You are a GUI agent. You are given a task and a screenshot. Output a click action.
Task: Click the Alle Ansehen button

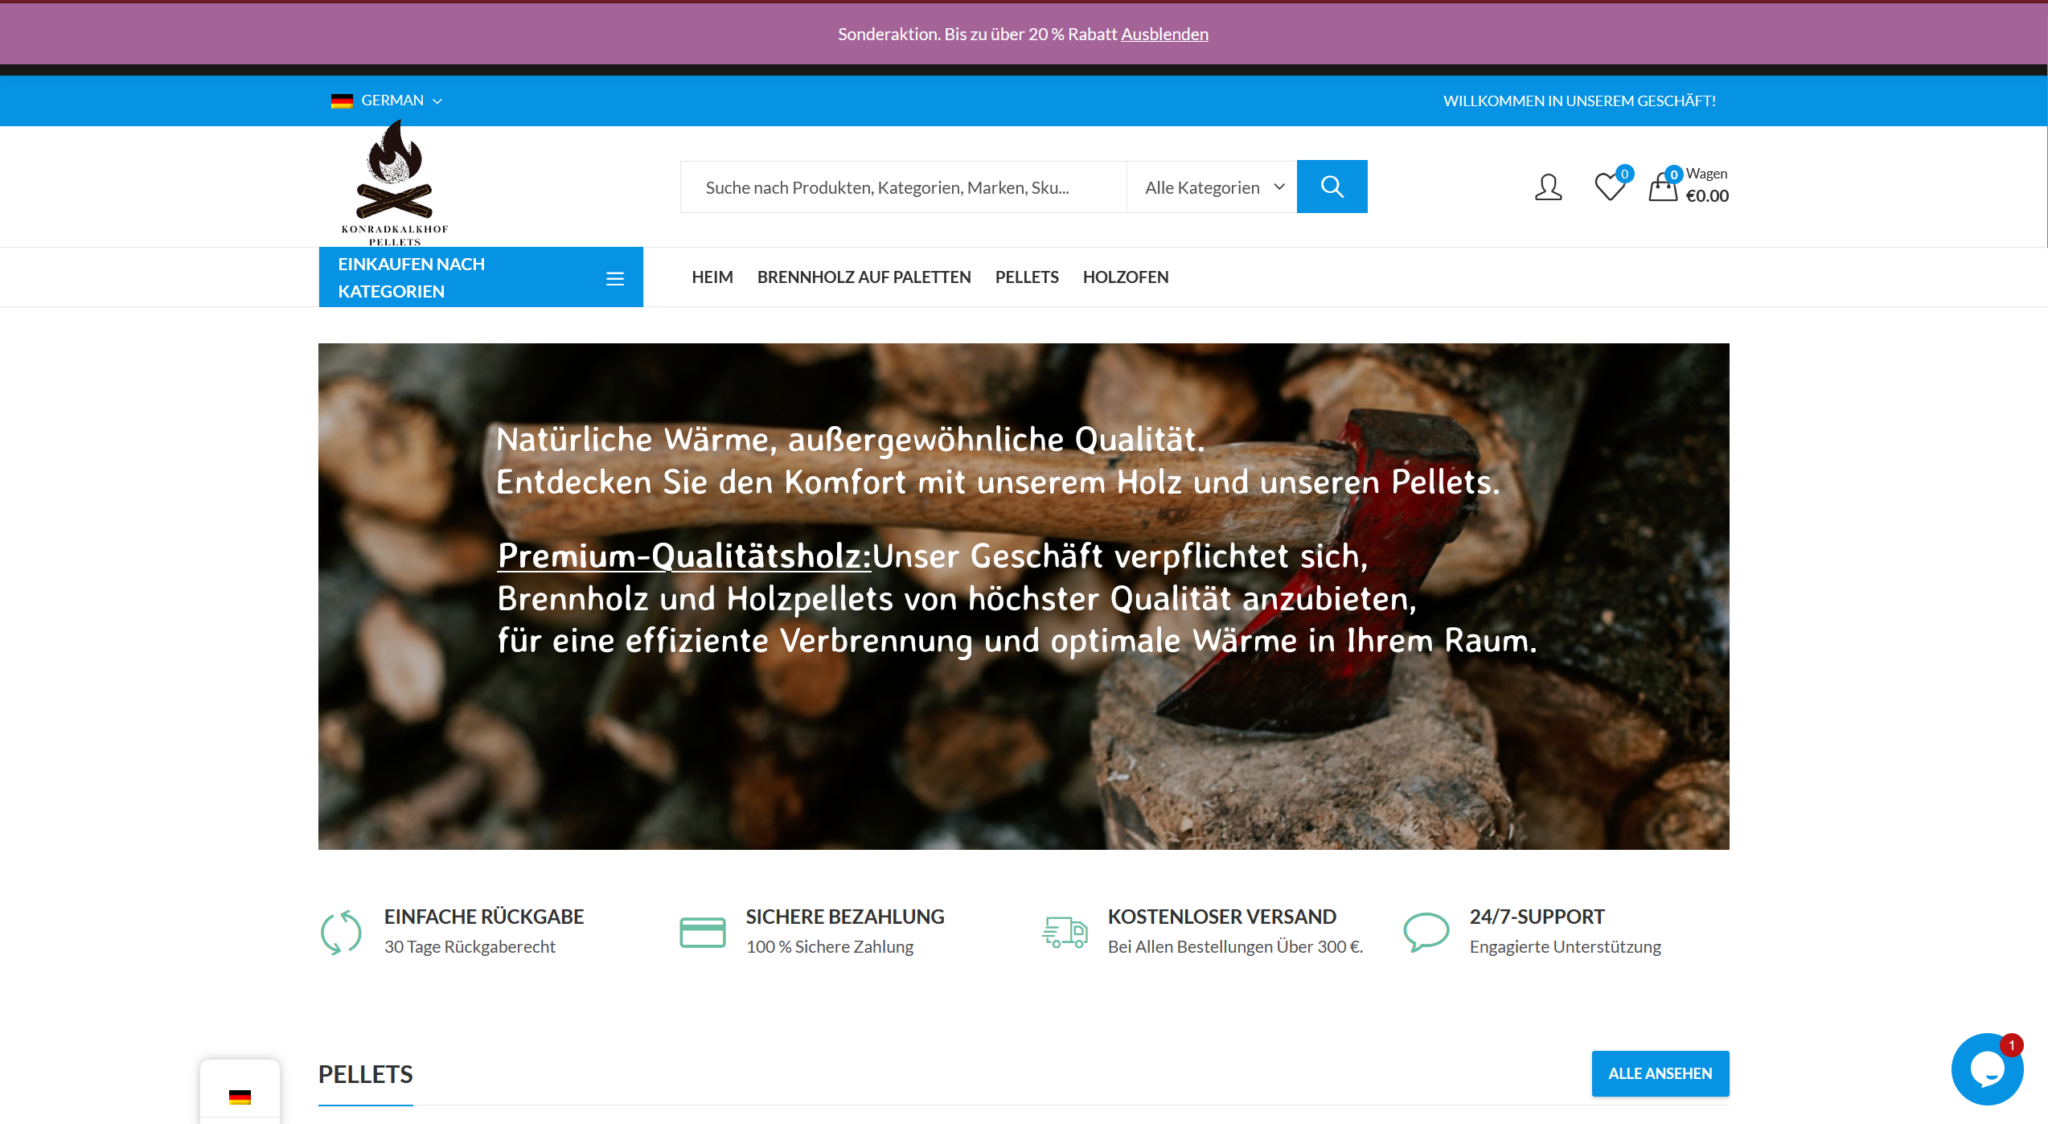(1659, 1073)
